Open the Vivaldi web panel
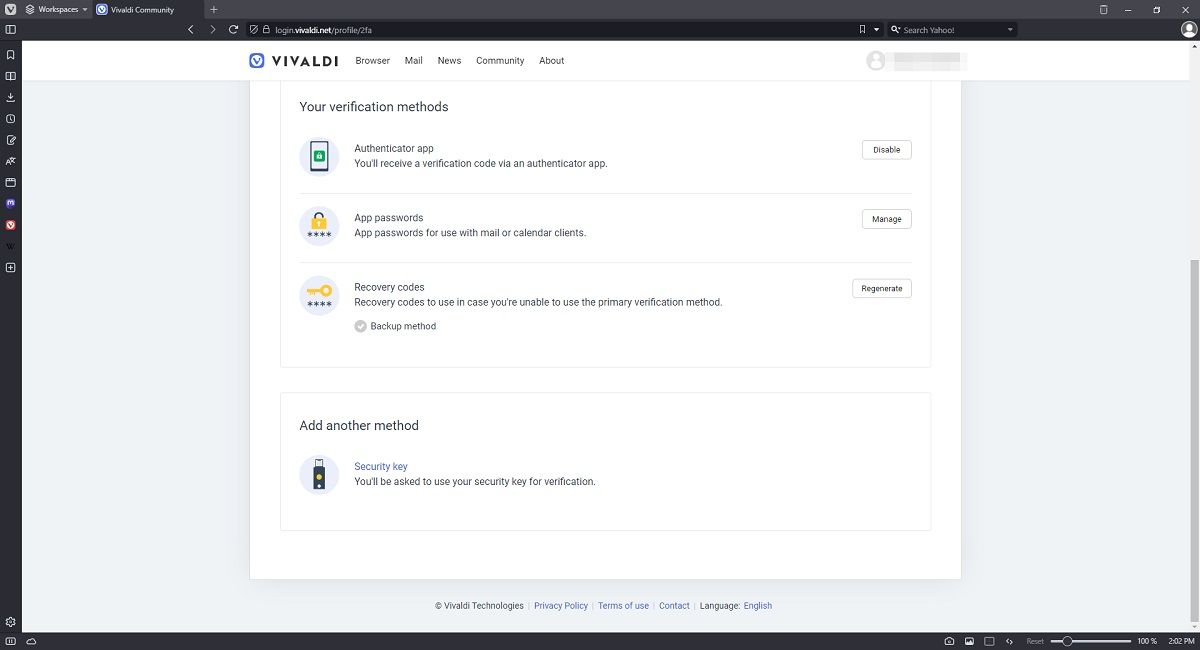Image resolution: width=1200 pixels, height=650 pixels. tap(10, 225)
